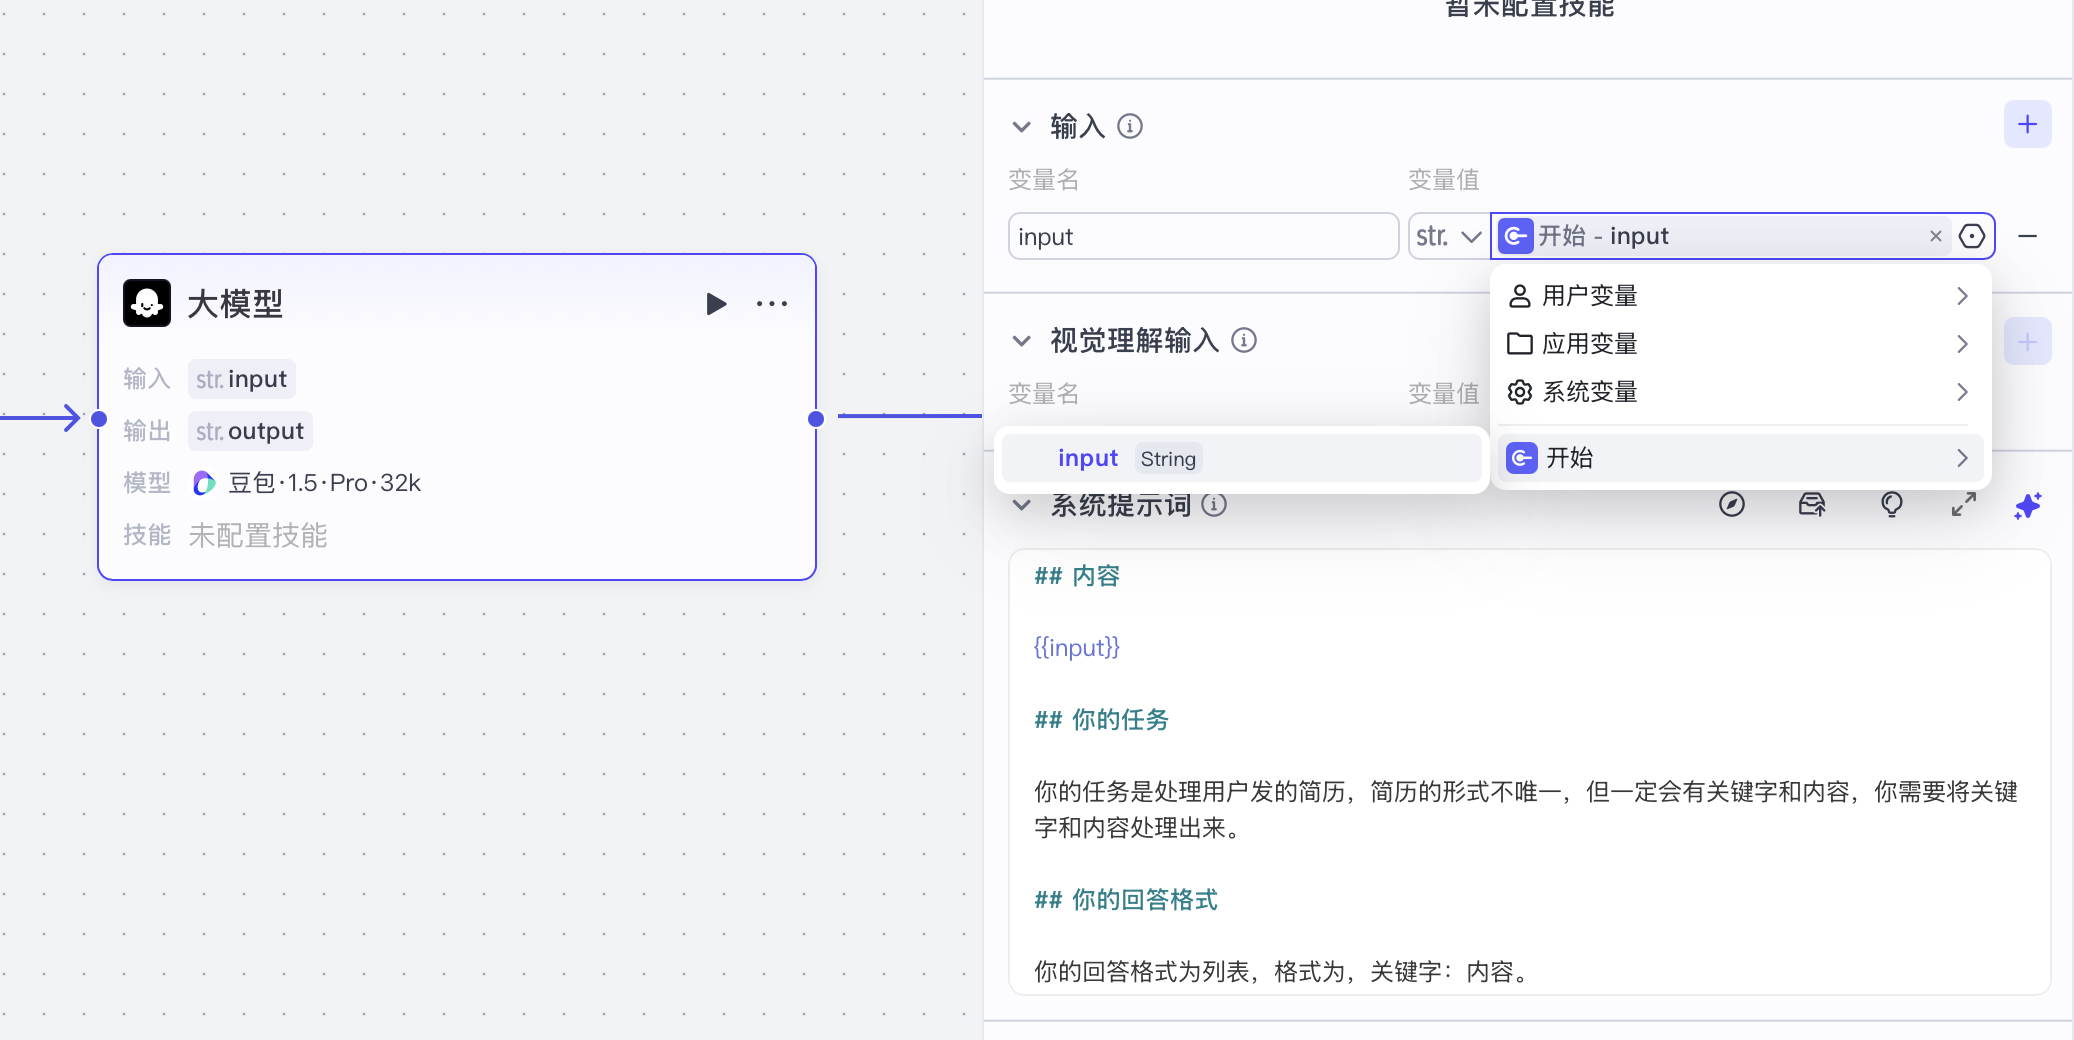This screenshot has width=2074, height=1040.
Task: Click the AI sparkle prompt-optimize icon
Action: point(2028,506)
